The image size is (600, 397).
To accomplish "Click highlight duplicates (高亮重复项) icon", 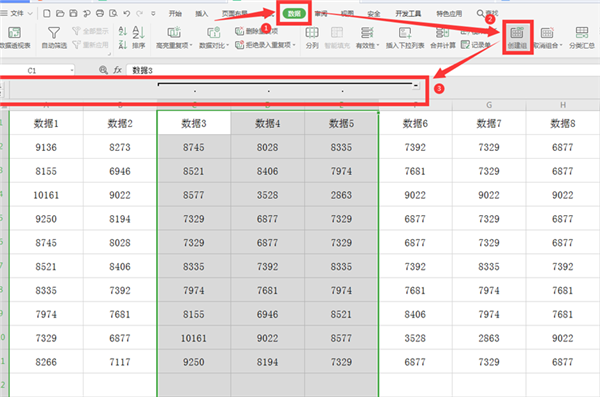I will tap(174, 33).
